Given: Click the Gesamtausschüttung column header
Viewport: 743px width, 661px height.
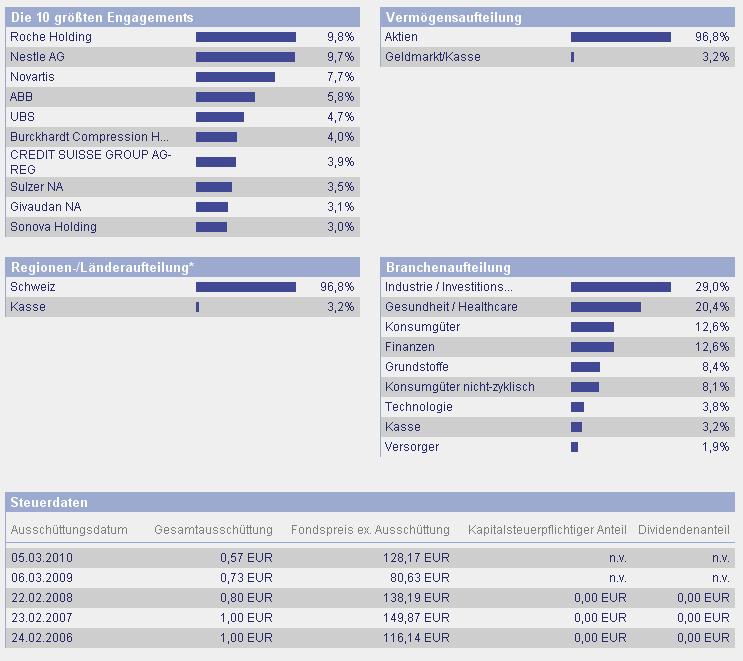Looking at the screenshot, I should [213, 530].
